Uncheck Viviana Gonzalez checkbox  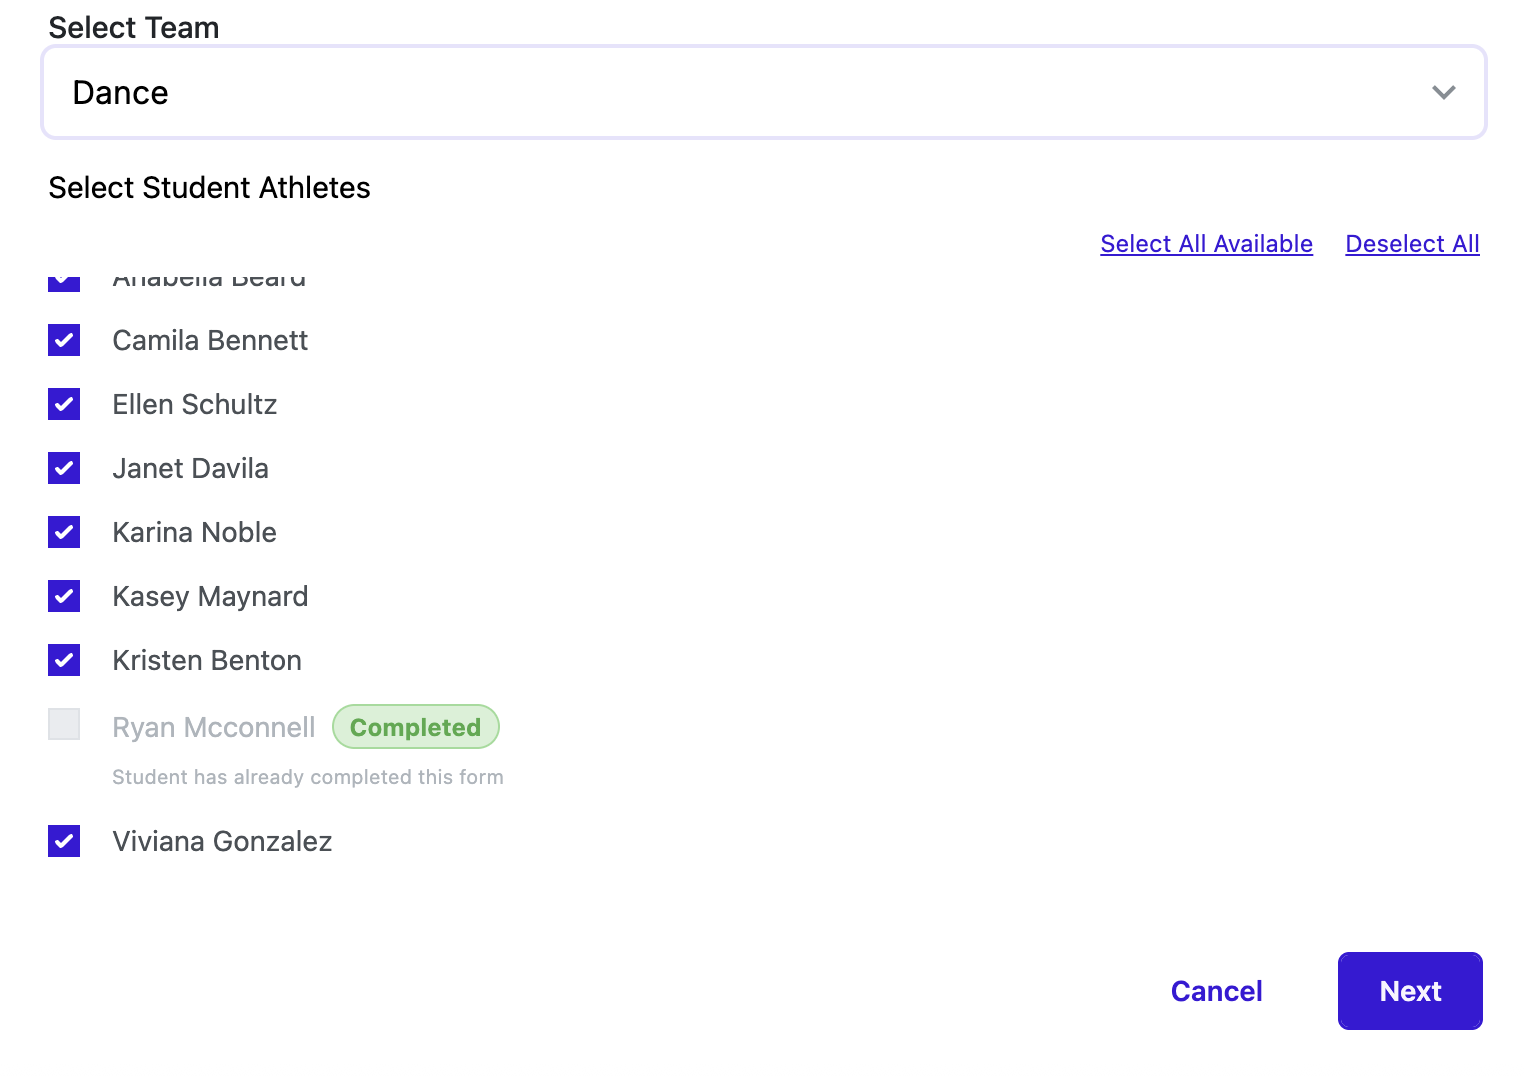[64, 841]
